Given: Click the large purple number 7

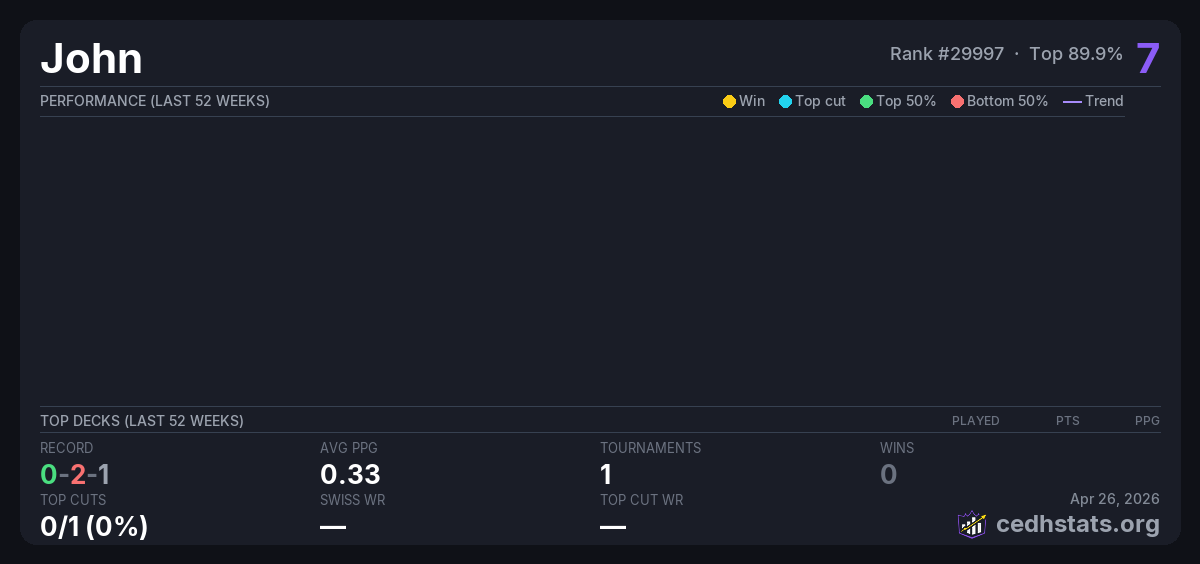Looking at the screenshot, I should 1147,58.
